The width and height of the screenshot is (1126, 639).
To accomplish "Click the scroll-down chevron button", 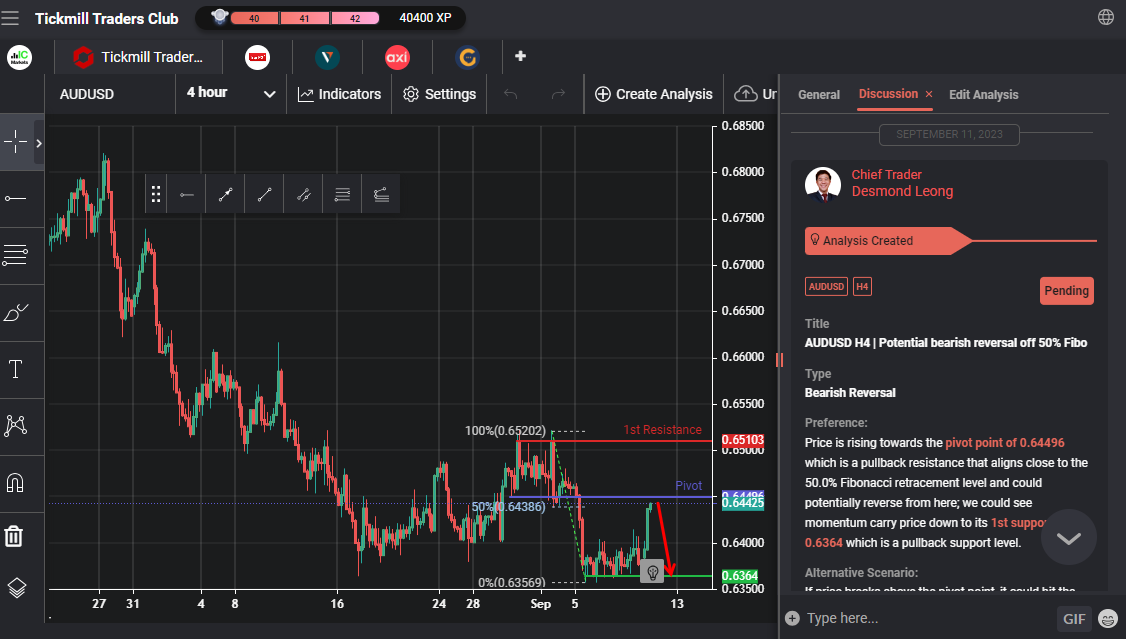I will point(1069,538).
